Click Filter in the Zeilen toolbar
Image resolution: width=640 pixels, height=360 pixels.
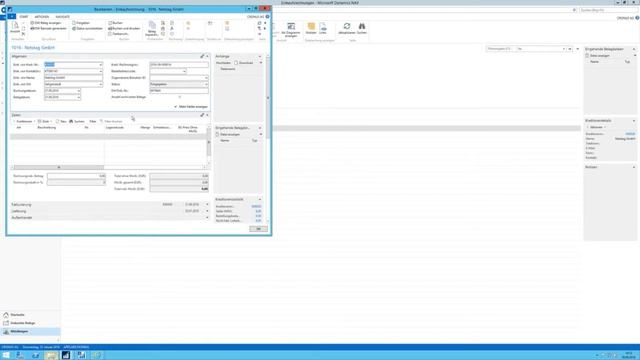point(93,121)
